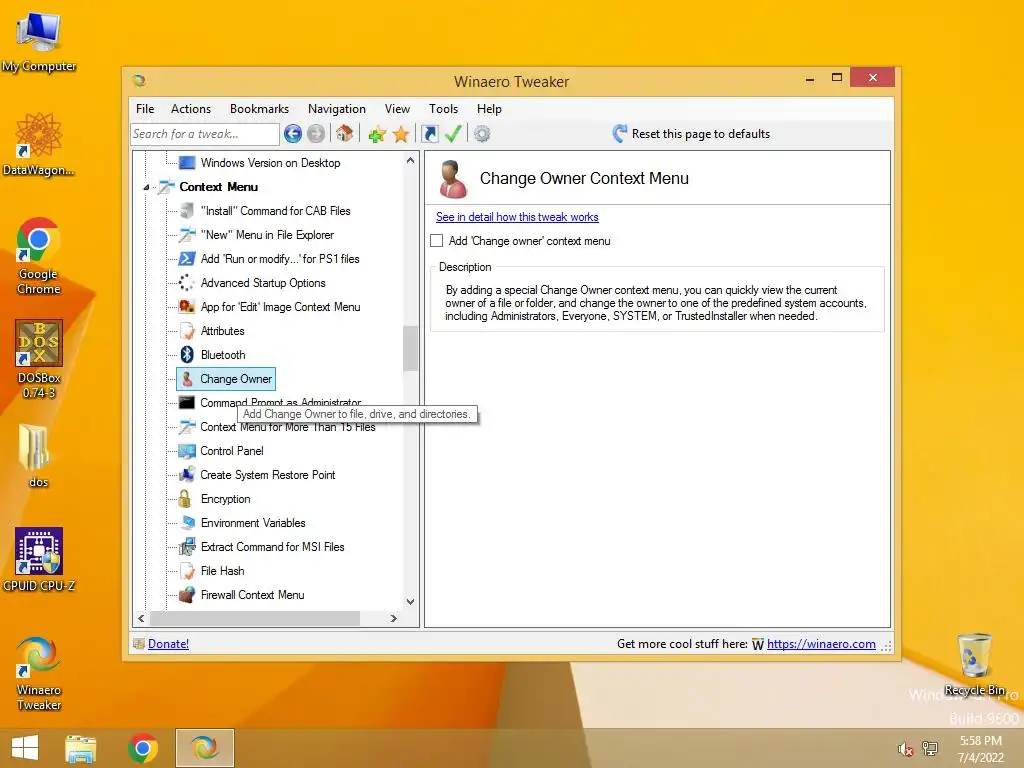Click the tree horizontal scroll left arrow
The image size is (1024, 768).
141,618
